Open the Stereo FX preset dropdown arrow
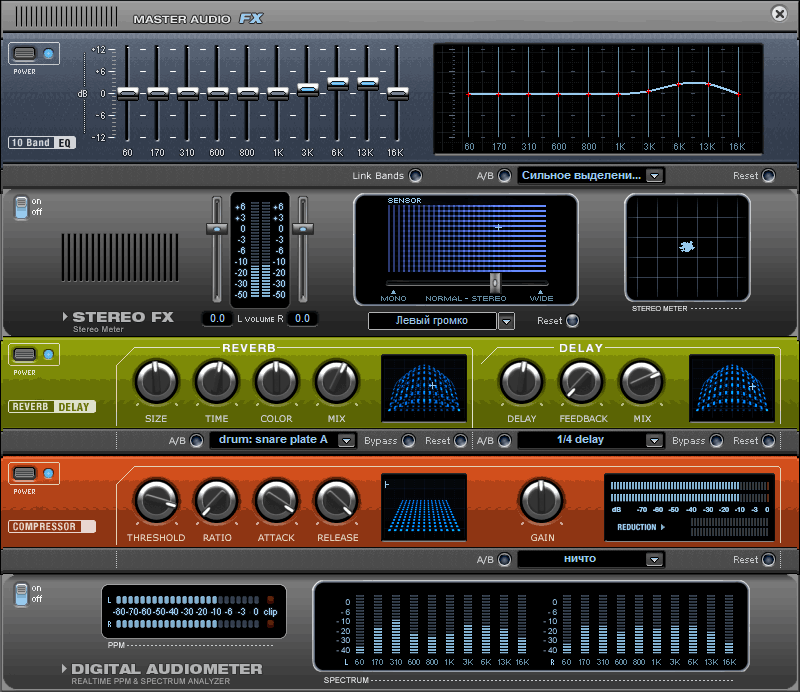The width and height of the screenshot is (800, 692). [506, 322]
